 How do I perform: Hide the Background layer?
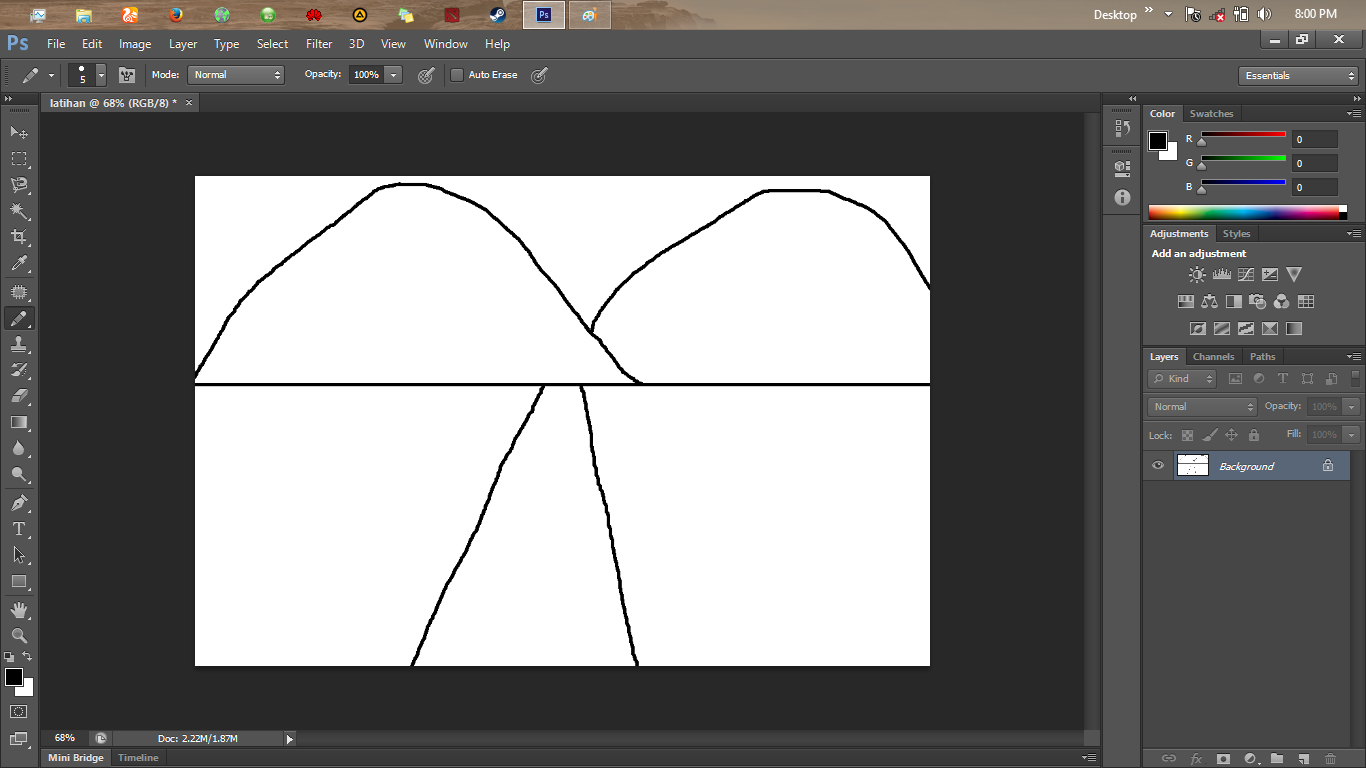[x=1157, y=465]
